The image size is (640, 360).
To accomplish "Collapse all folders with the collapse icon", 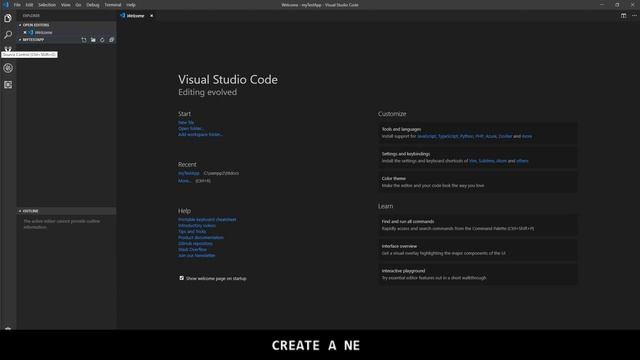I will pos(111,40).
